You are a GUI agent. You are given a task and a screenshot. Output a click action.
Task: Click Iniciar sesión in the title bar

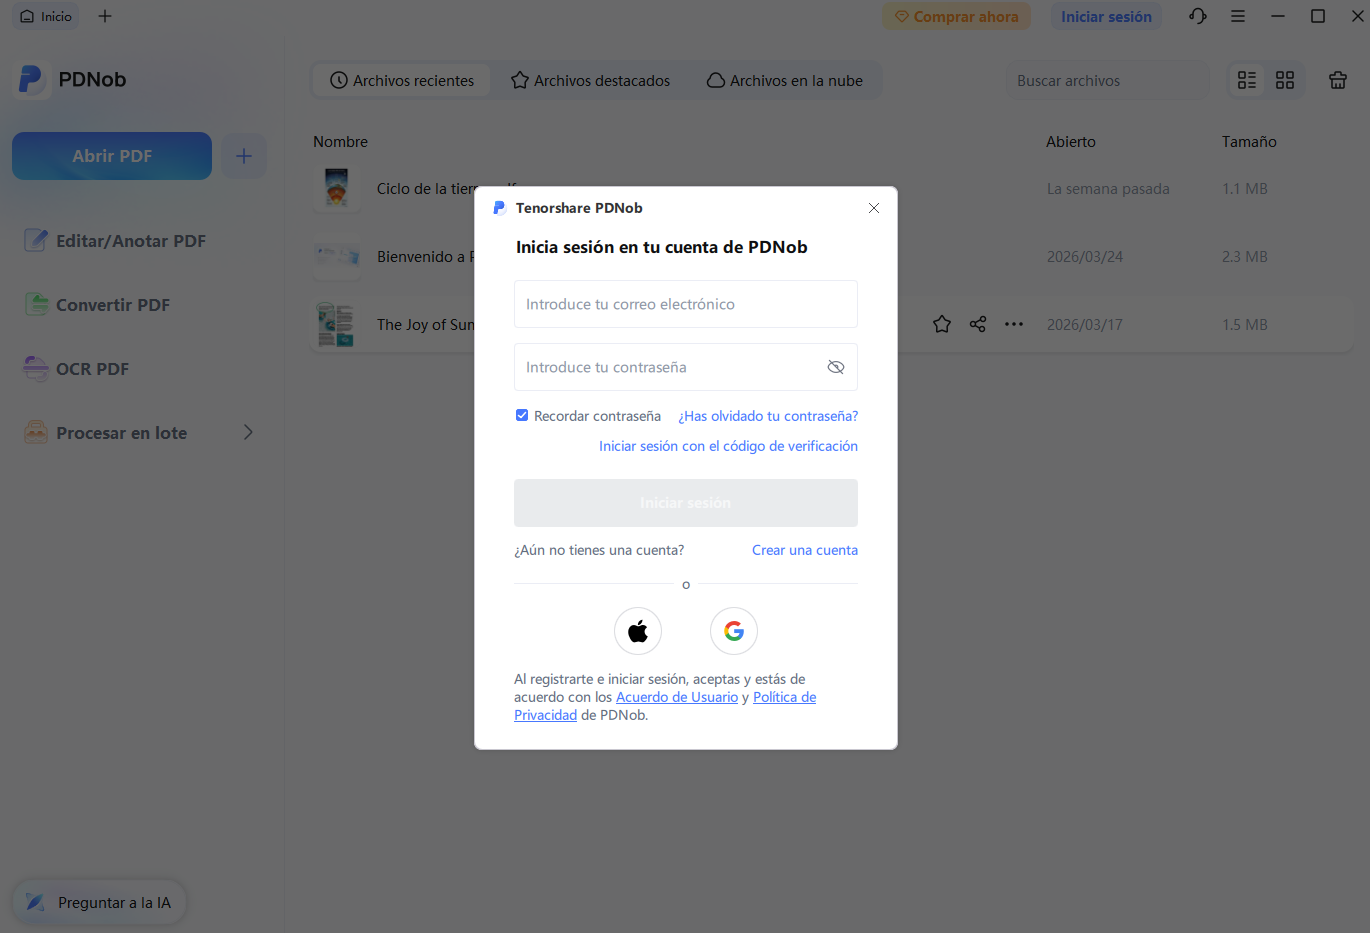(1106, 17)
